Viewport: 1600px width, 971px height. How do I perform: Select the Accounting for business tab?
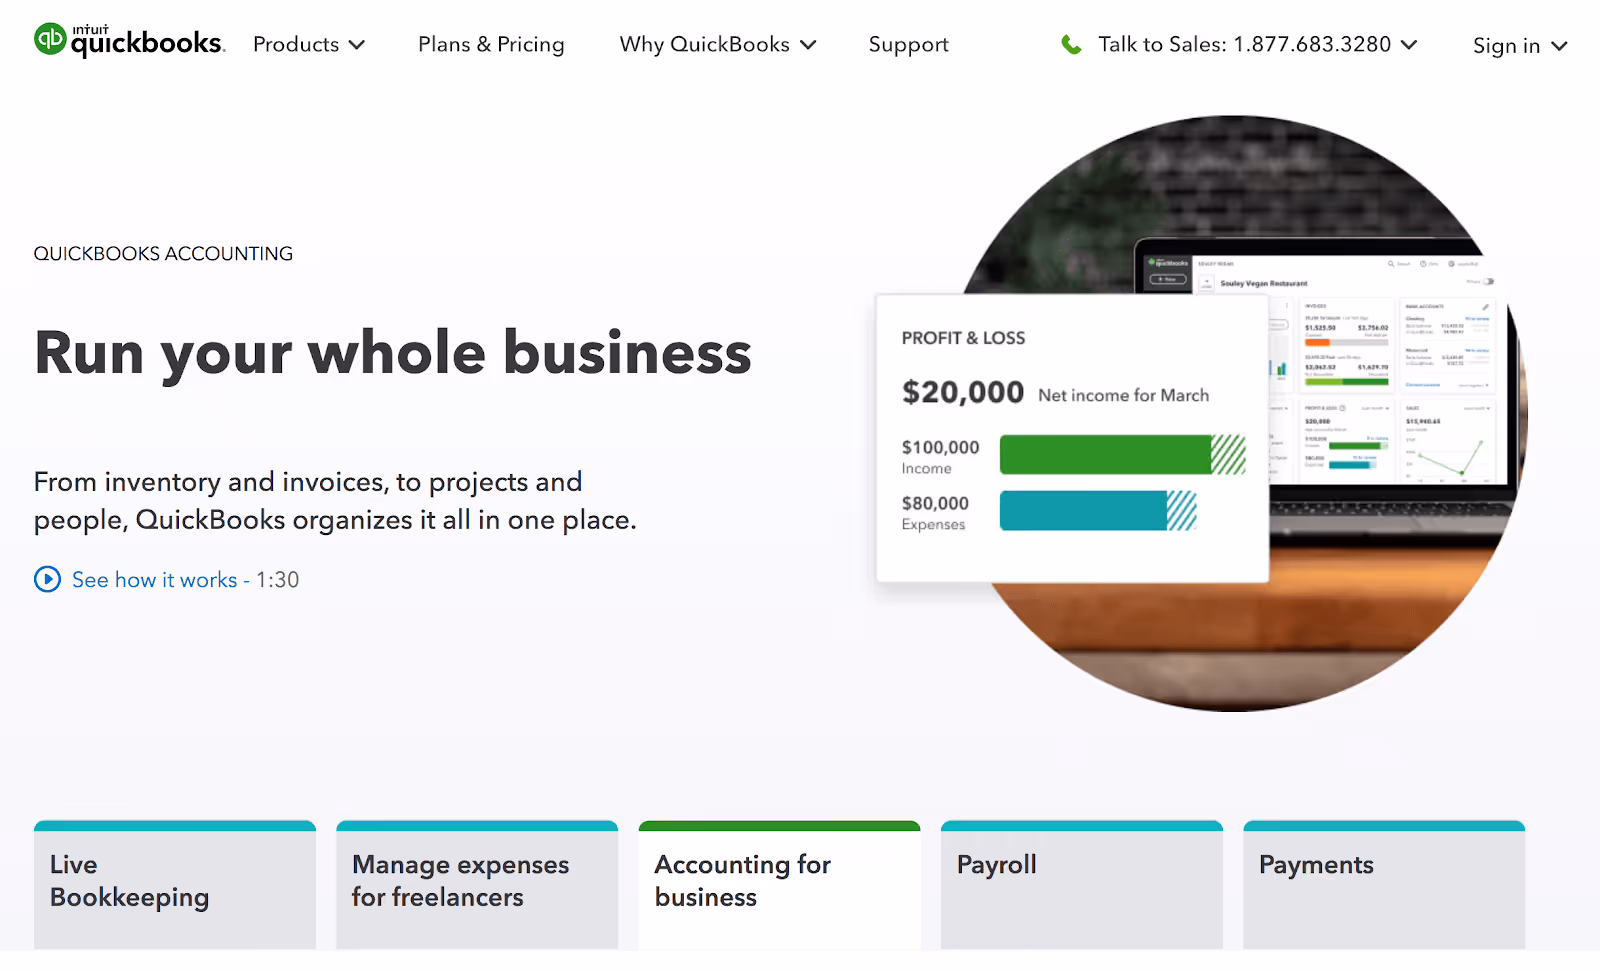(779, 885)
